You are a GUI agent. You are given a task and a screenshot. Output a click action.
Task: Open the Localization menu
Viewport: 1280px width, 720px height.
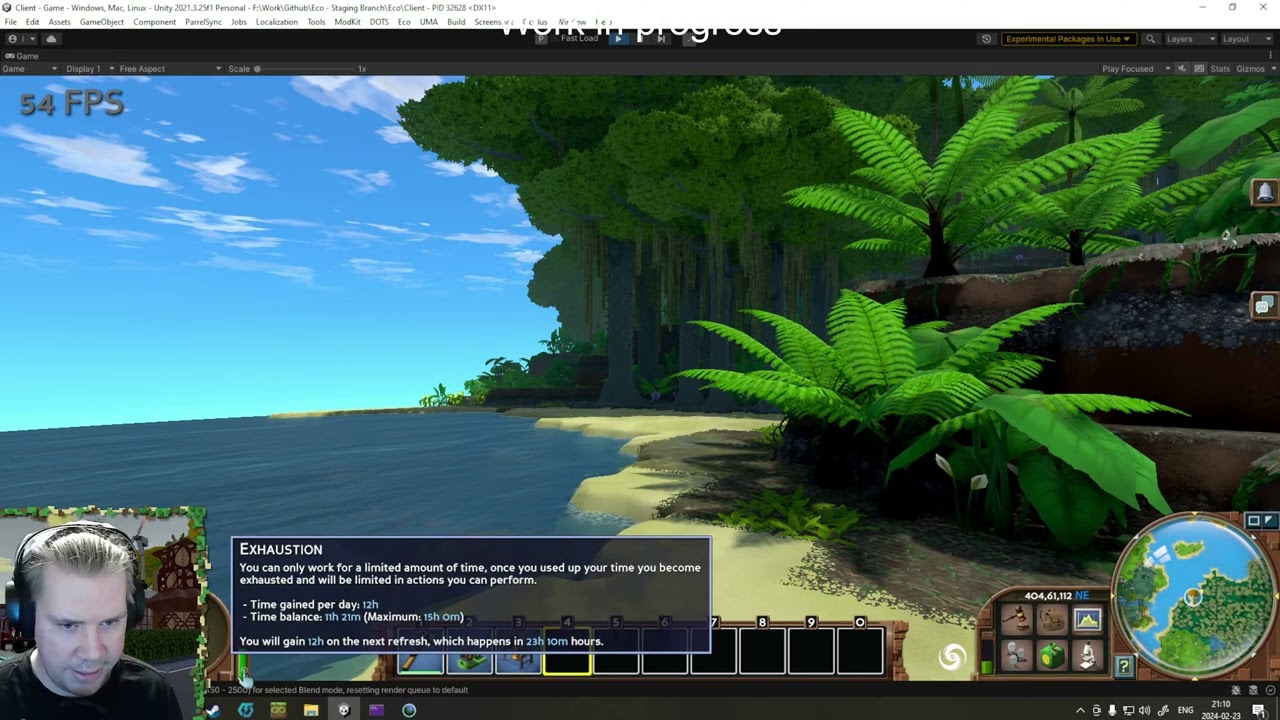click(277, 22)
